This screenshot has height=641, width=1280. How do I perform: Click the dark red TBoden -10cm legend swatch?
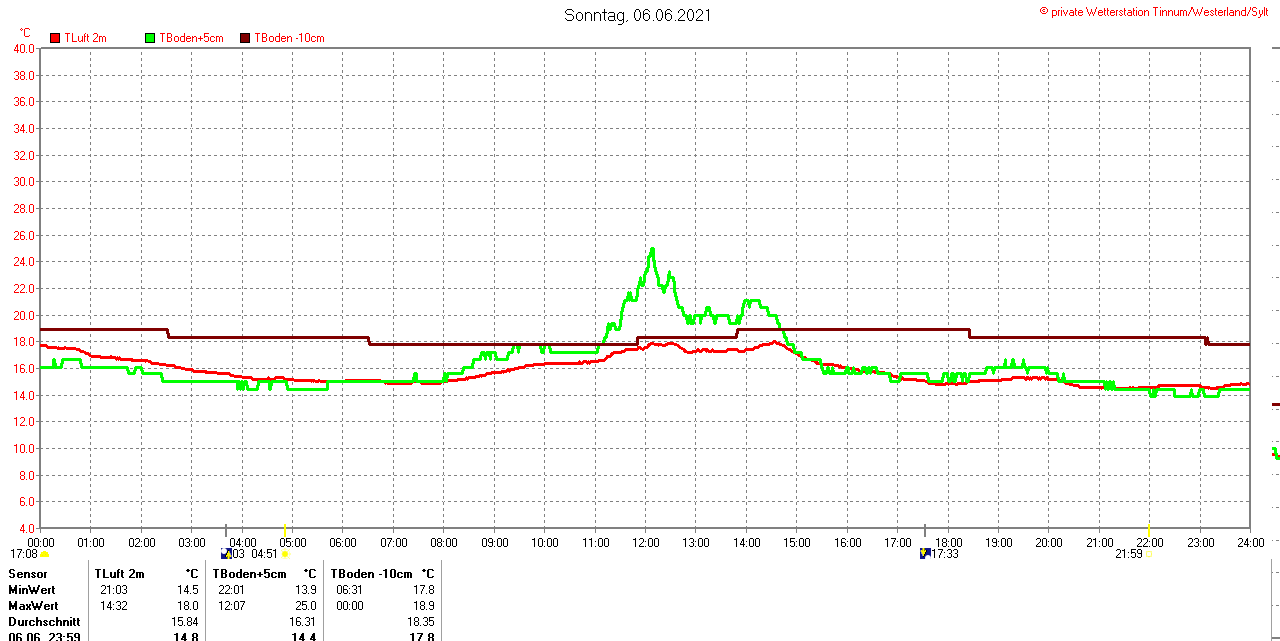[x=246, y=38]
